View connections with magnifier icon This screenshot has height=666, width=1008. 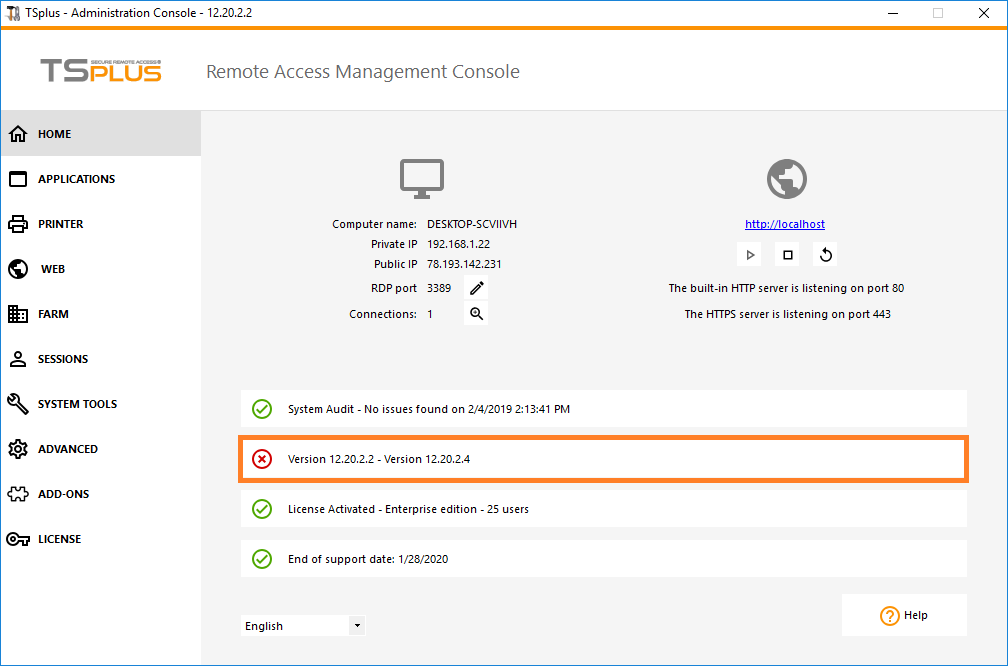(476, 314)
